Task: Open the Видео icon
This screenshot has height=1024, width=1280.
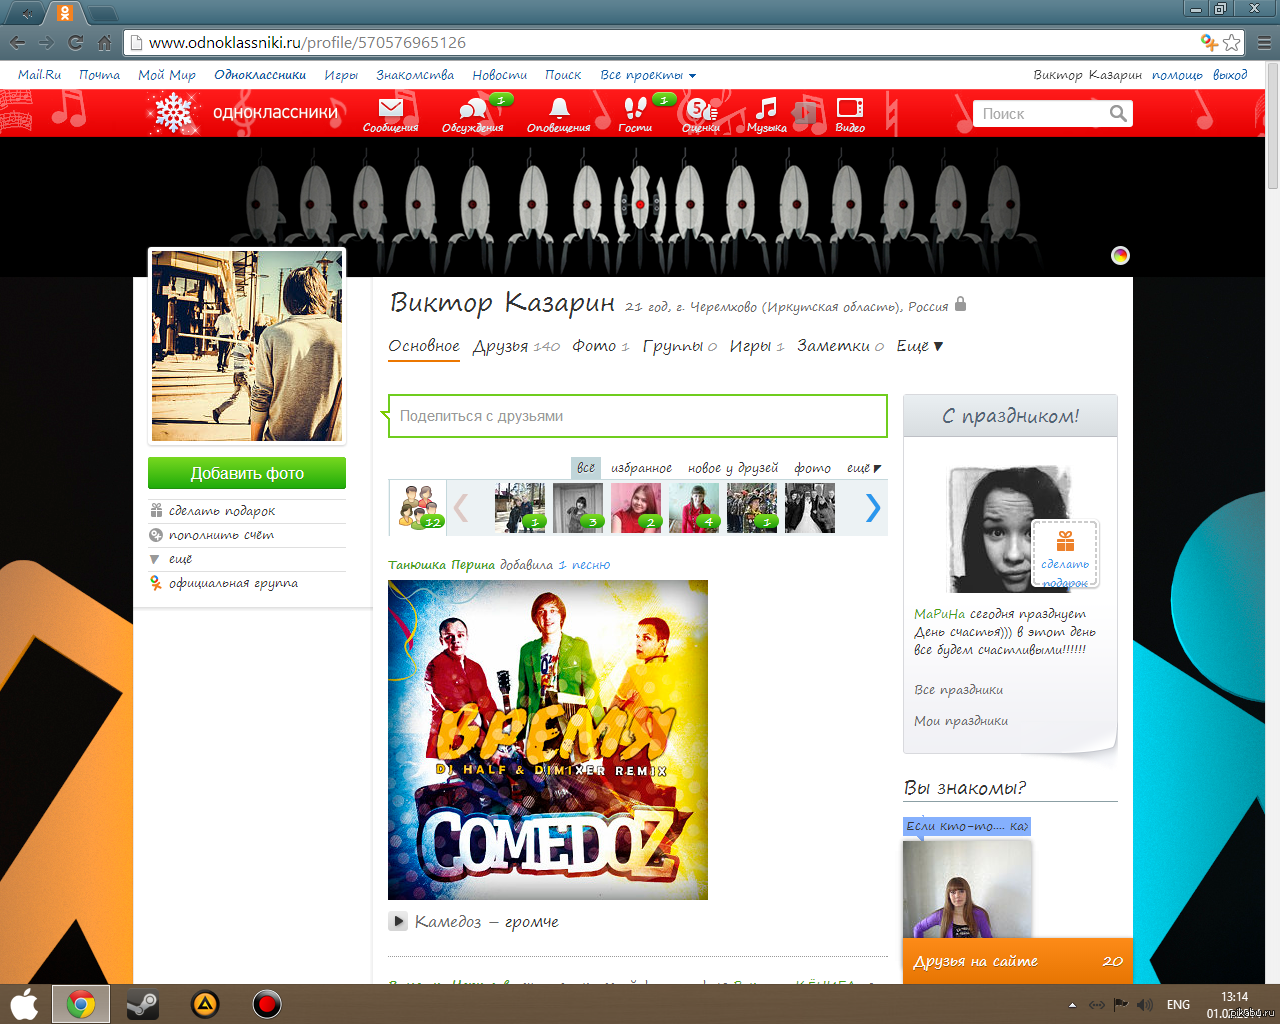Action: coord(850,108)
